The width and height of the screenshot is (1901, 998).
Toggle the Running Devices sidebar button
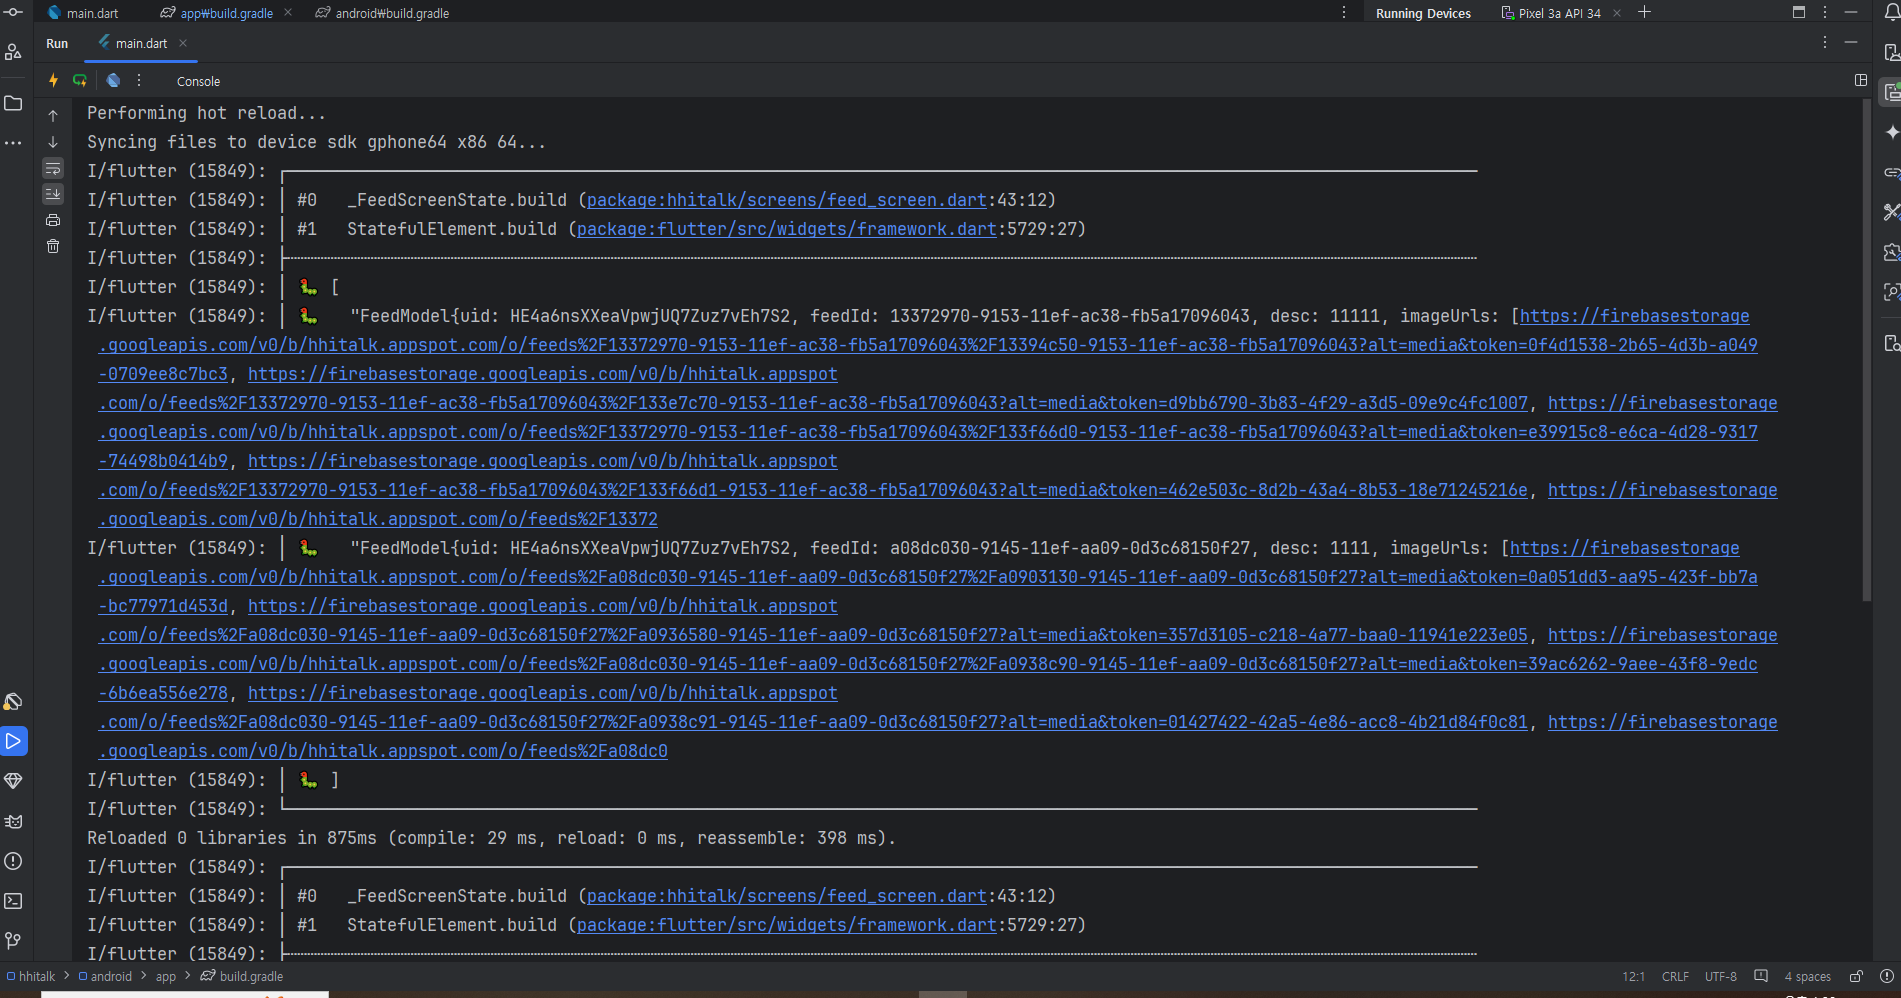click(1891, 92)
